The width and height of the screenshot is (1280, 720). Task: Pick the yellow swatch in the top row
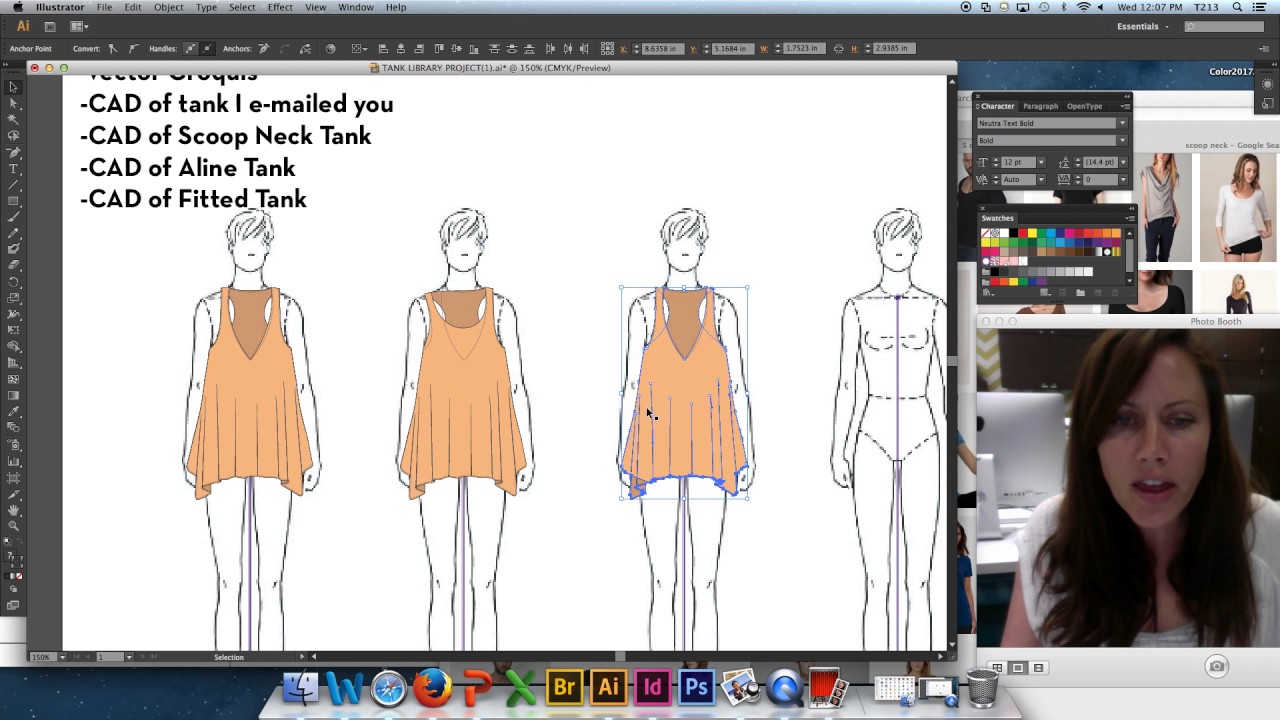click(1031, 233)
